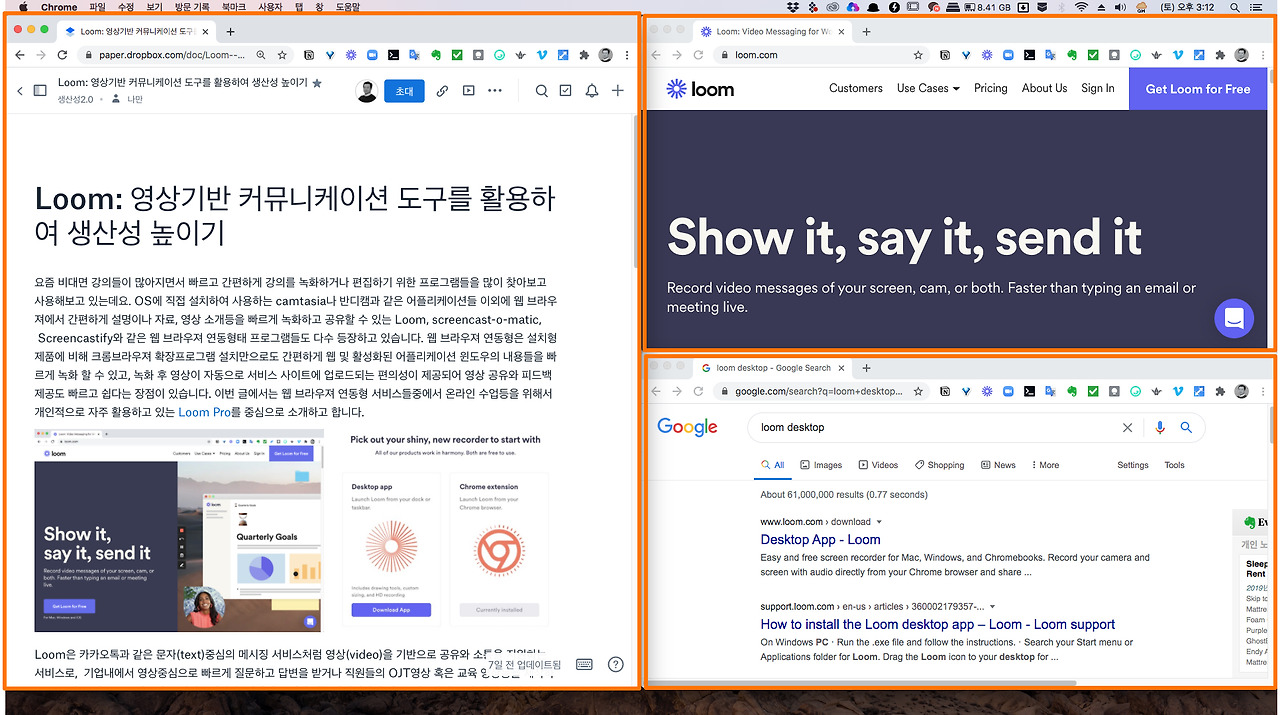Bookmark loom.com with the star icon
Viewport: 1280px width, 715px height.
[919, 55]
